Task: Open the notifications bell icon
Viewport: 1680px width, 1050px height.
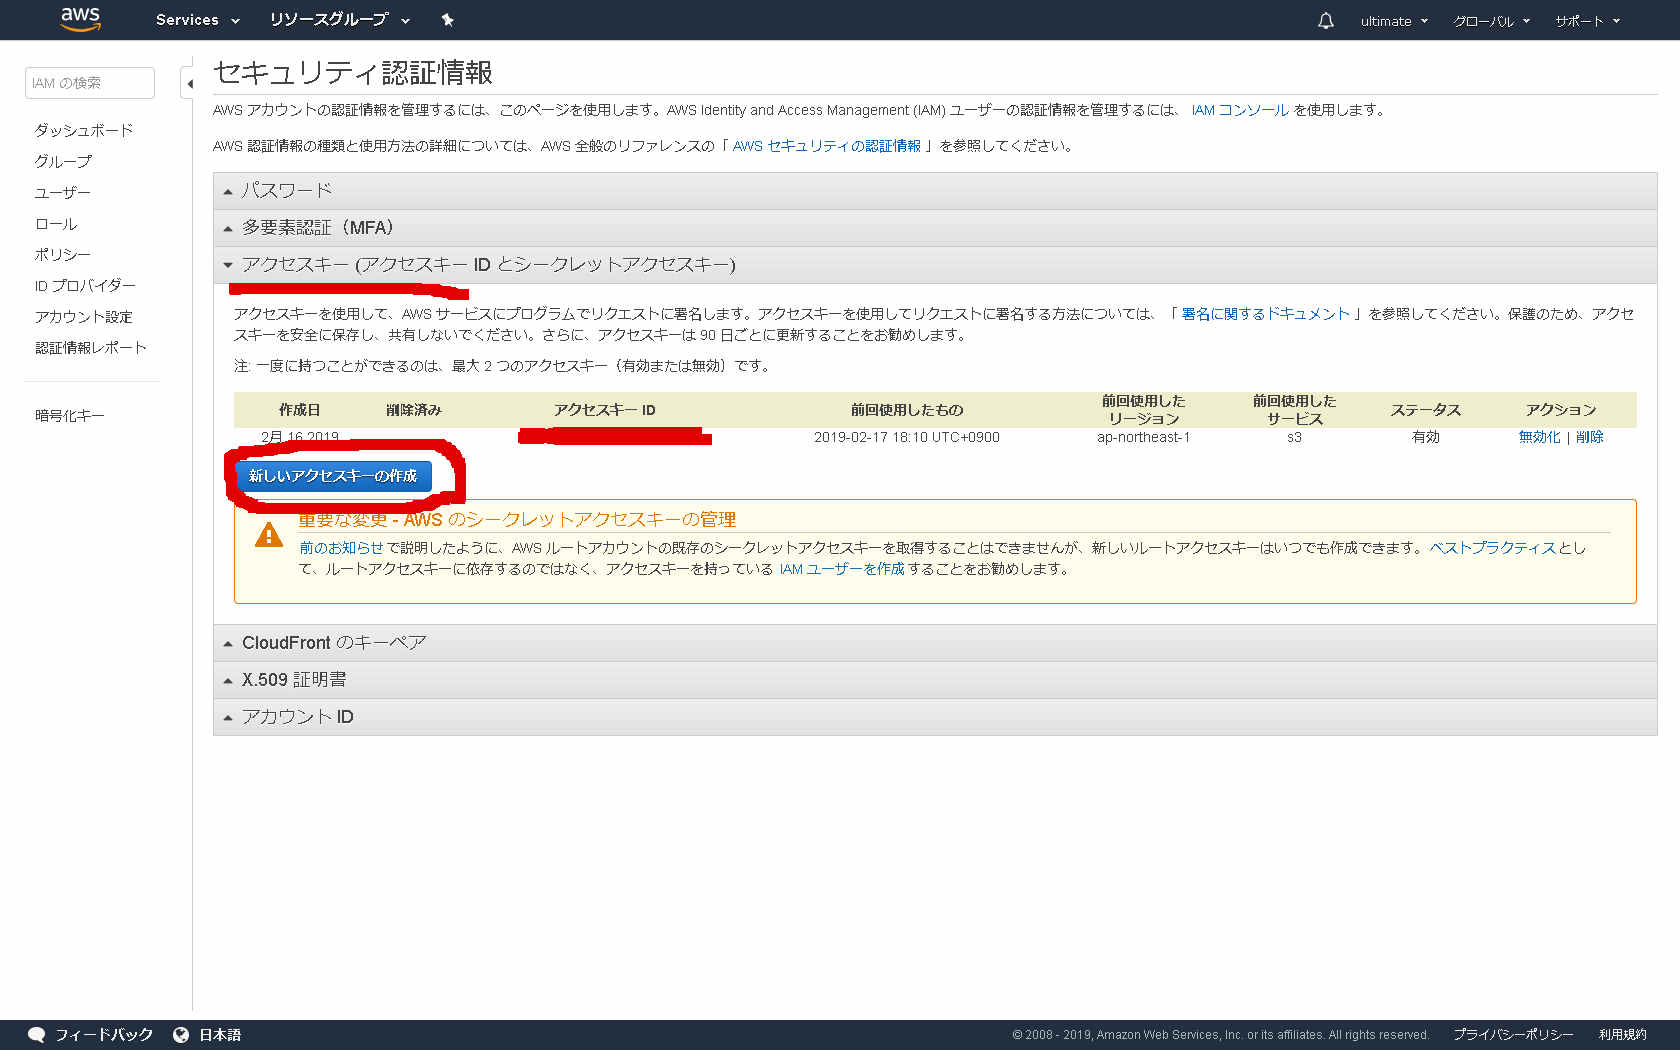Action: [x=1326, y=21]
